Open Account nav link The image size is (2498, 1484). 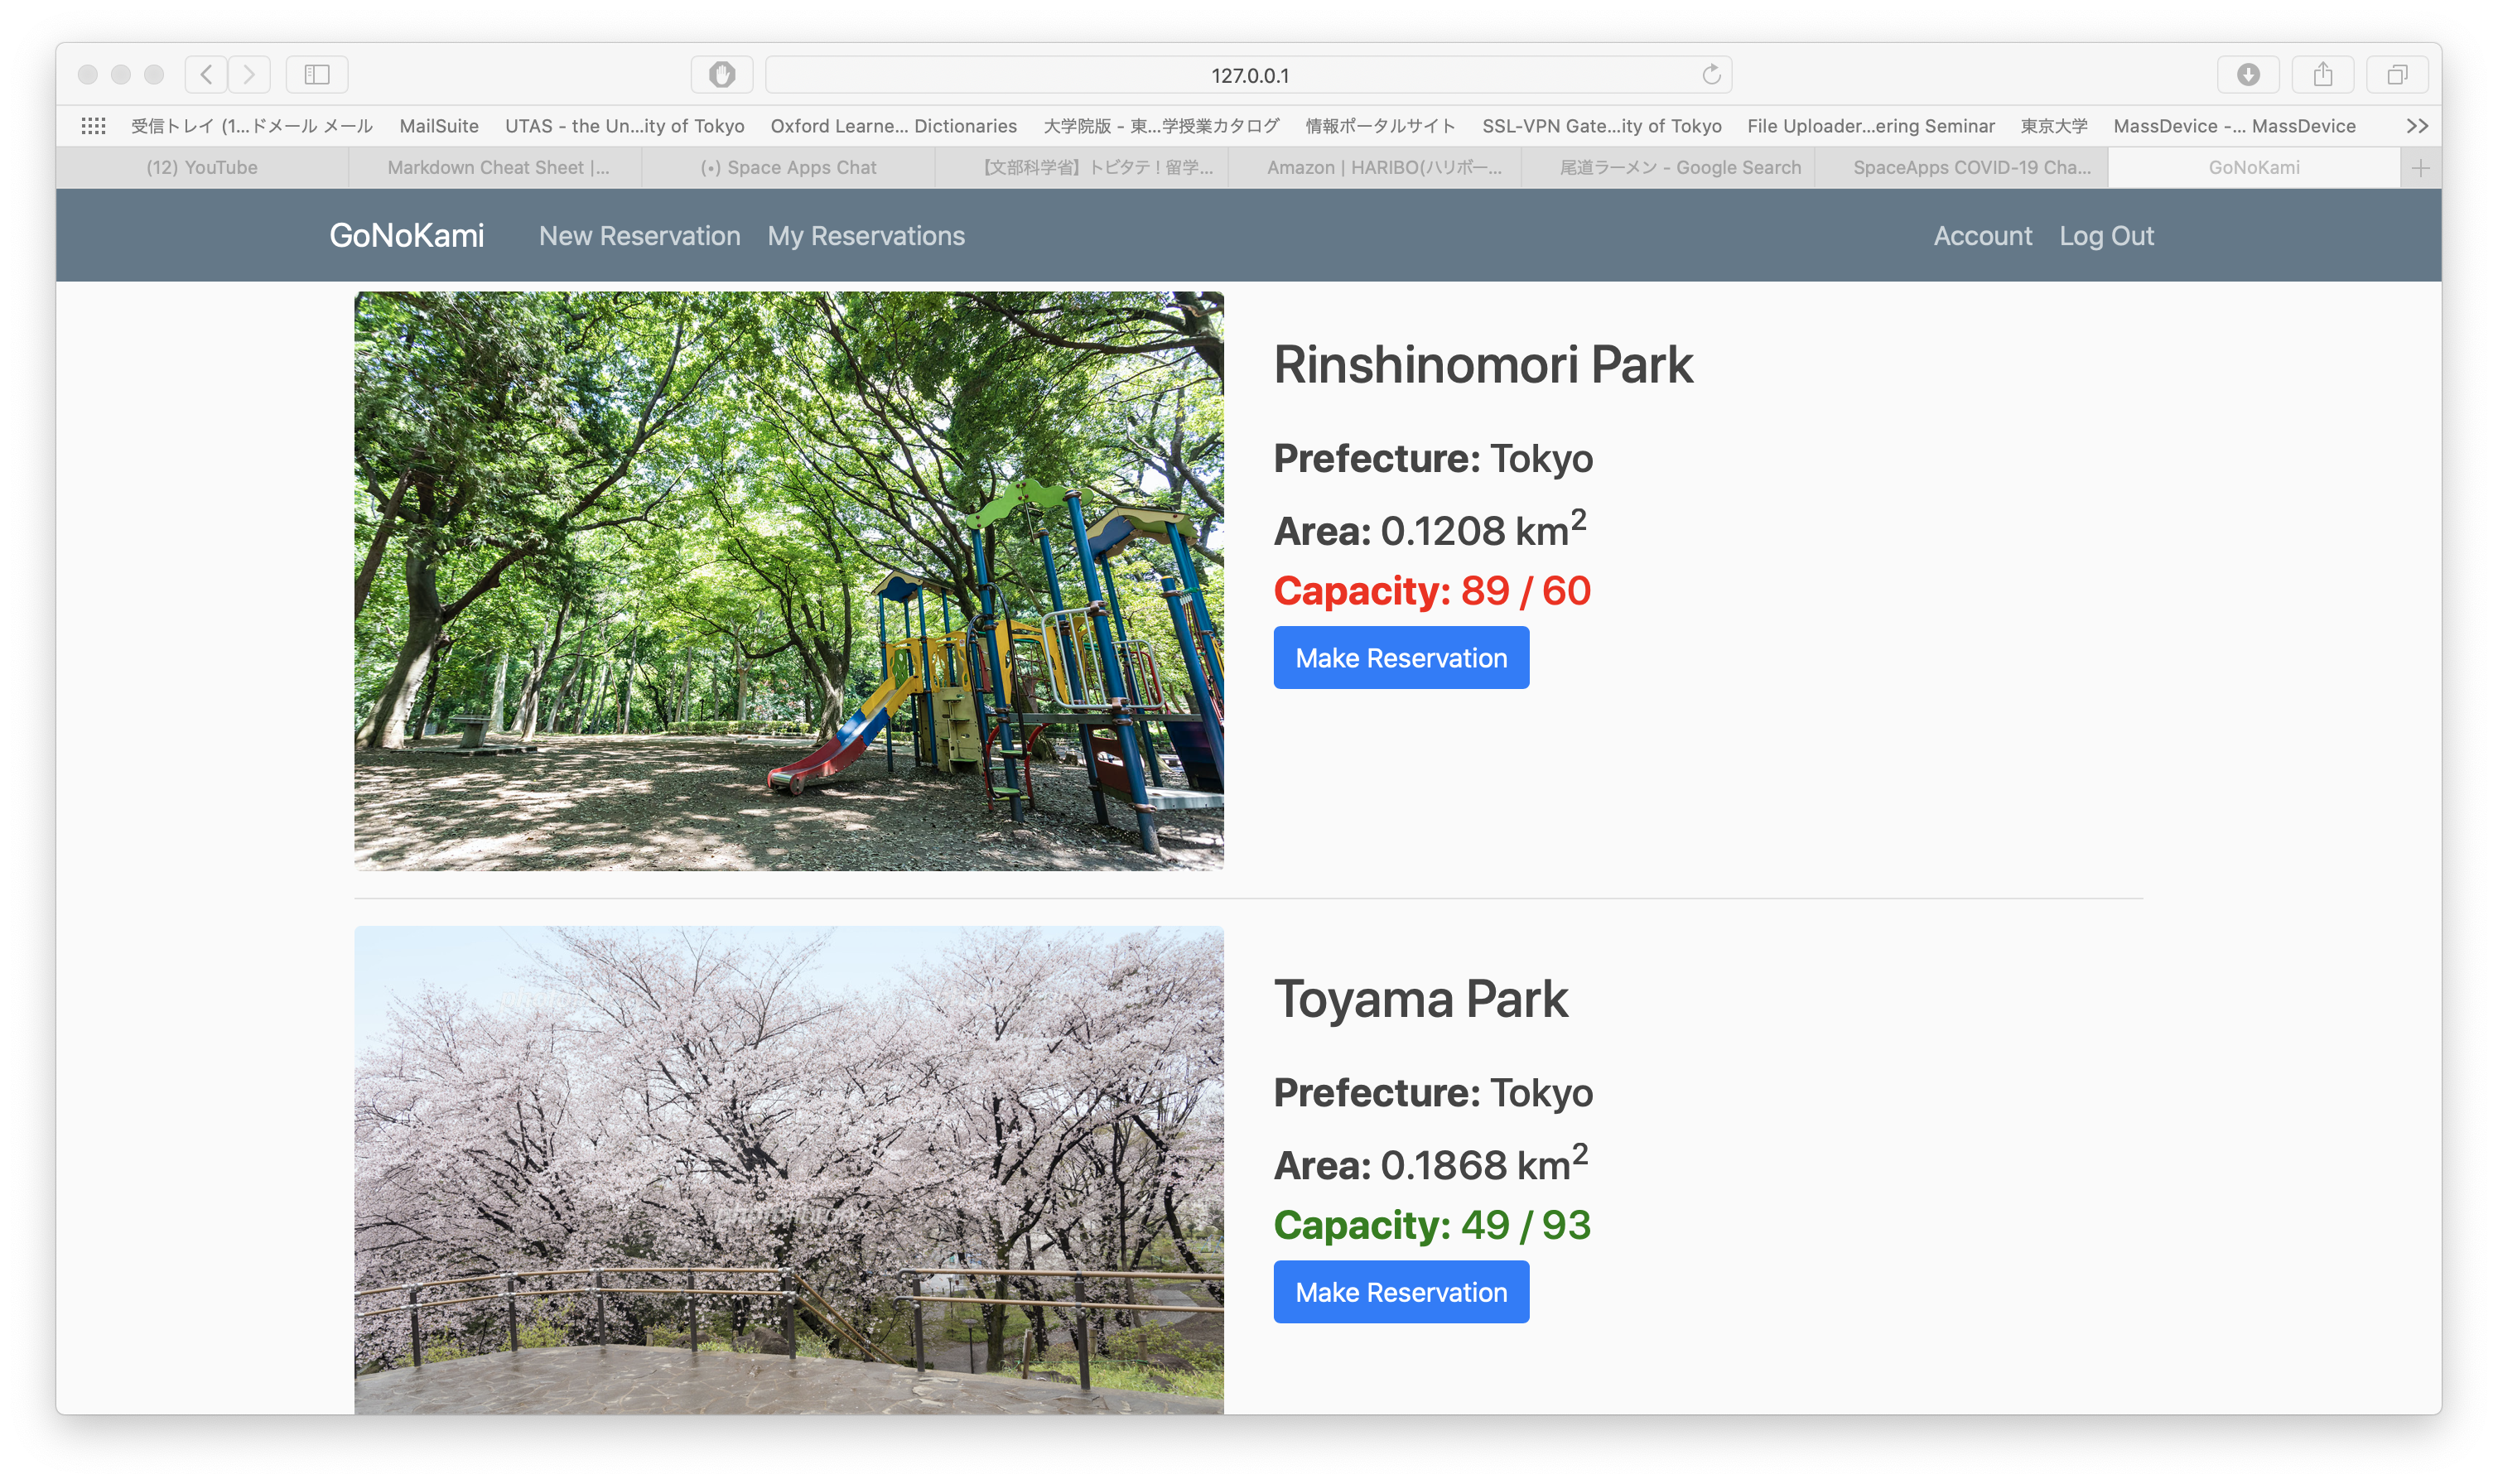[x=1982, y=236]
